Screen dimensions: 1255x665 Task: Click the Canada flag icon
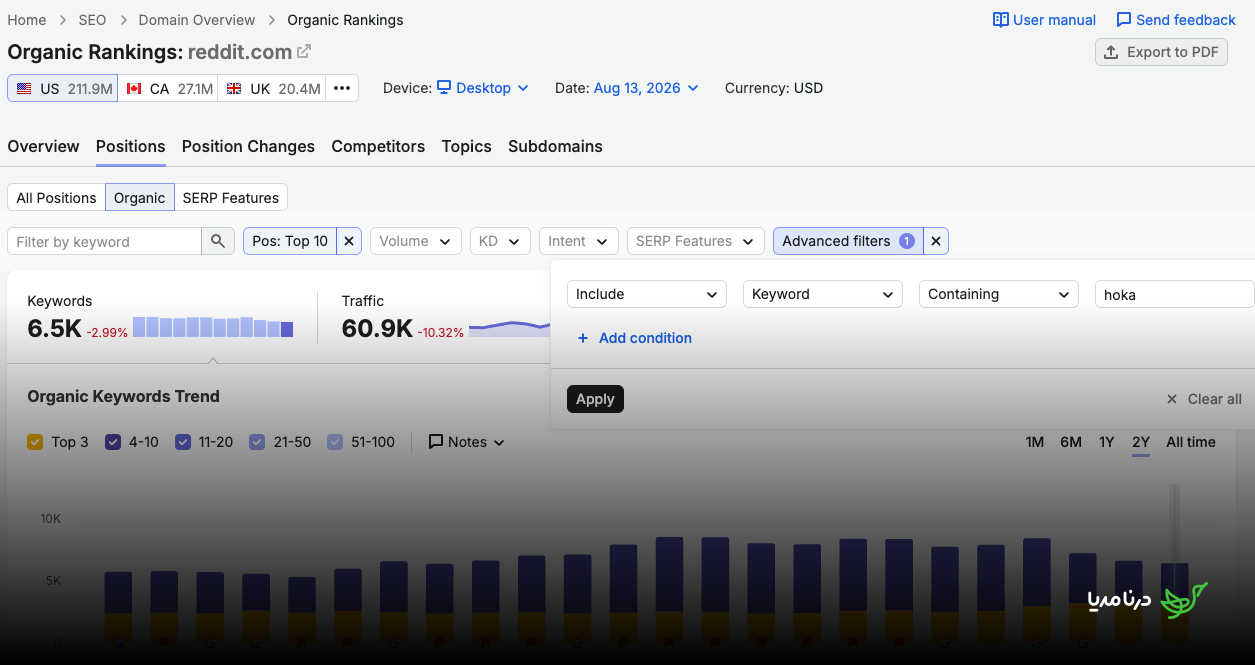pyautogui.click(x=134, y=89)
